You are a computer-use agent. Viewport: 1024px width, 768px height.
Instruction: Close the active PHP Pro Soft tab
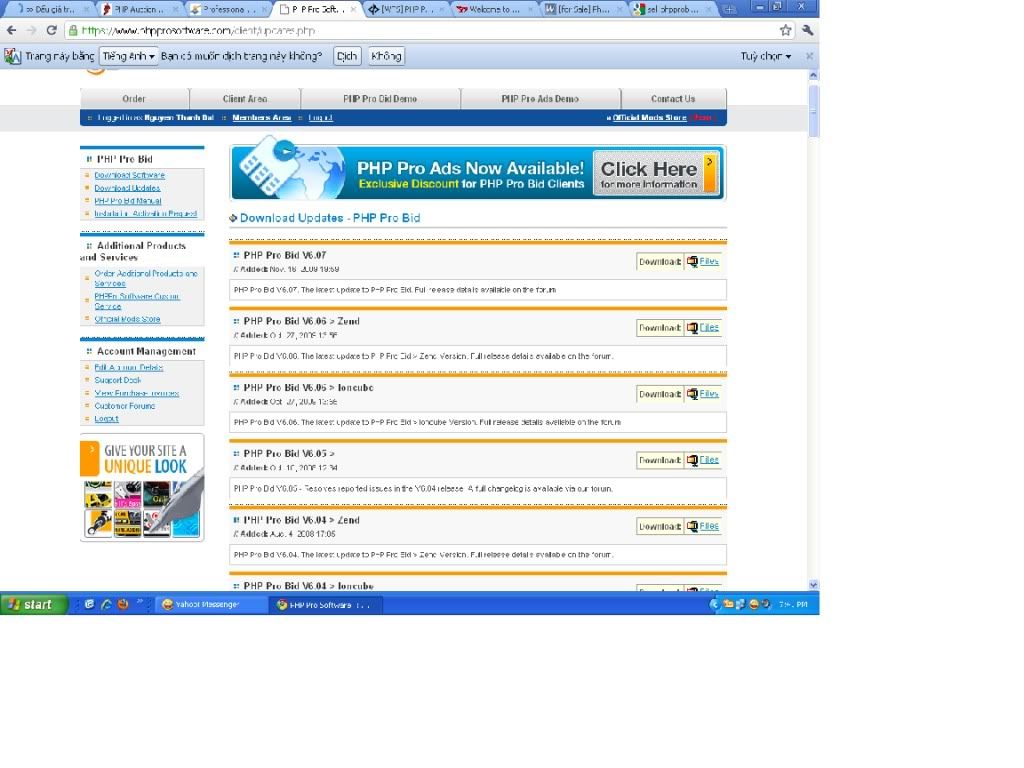tap(353, 9)
